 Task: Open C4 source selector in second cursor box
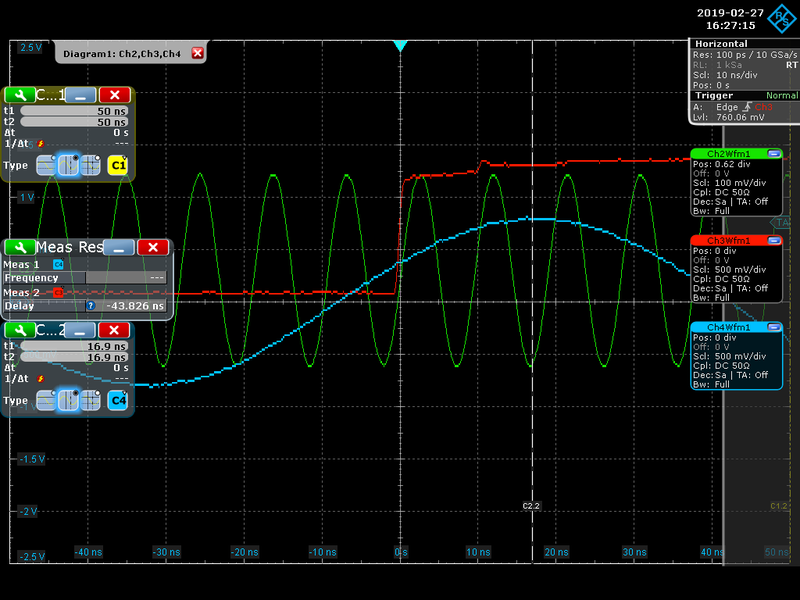point(118,400)
